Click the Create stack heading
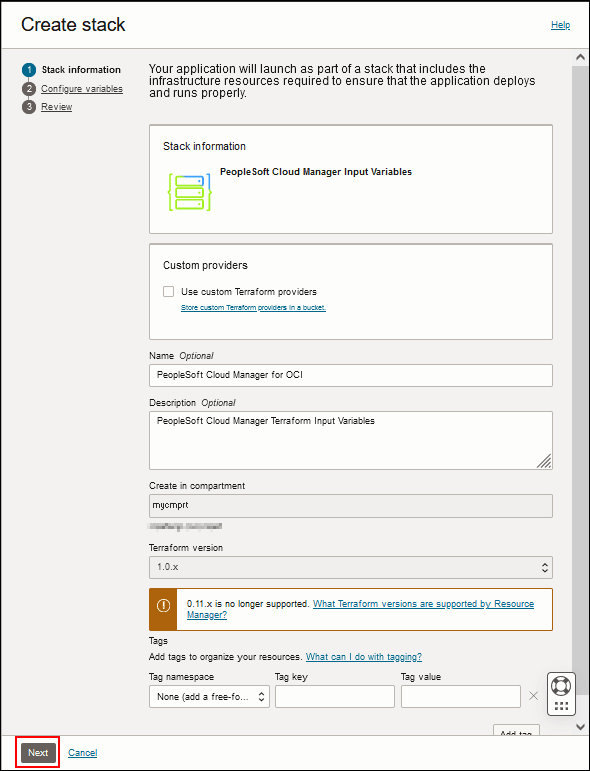590x771 pixels. (73, 25)
